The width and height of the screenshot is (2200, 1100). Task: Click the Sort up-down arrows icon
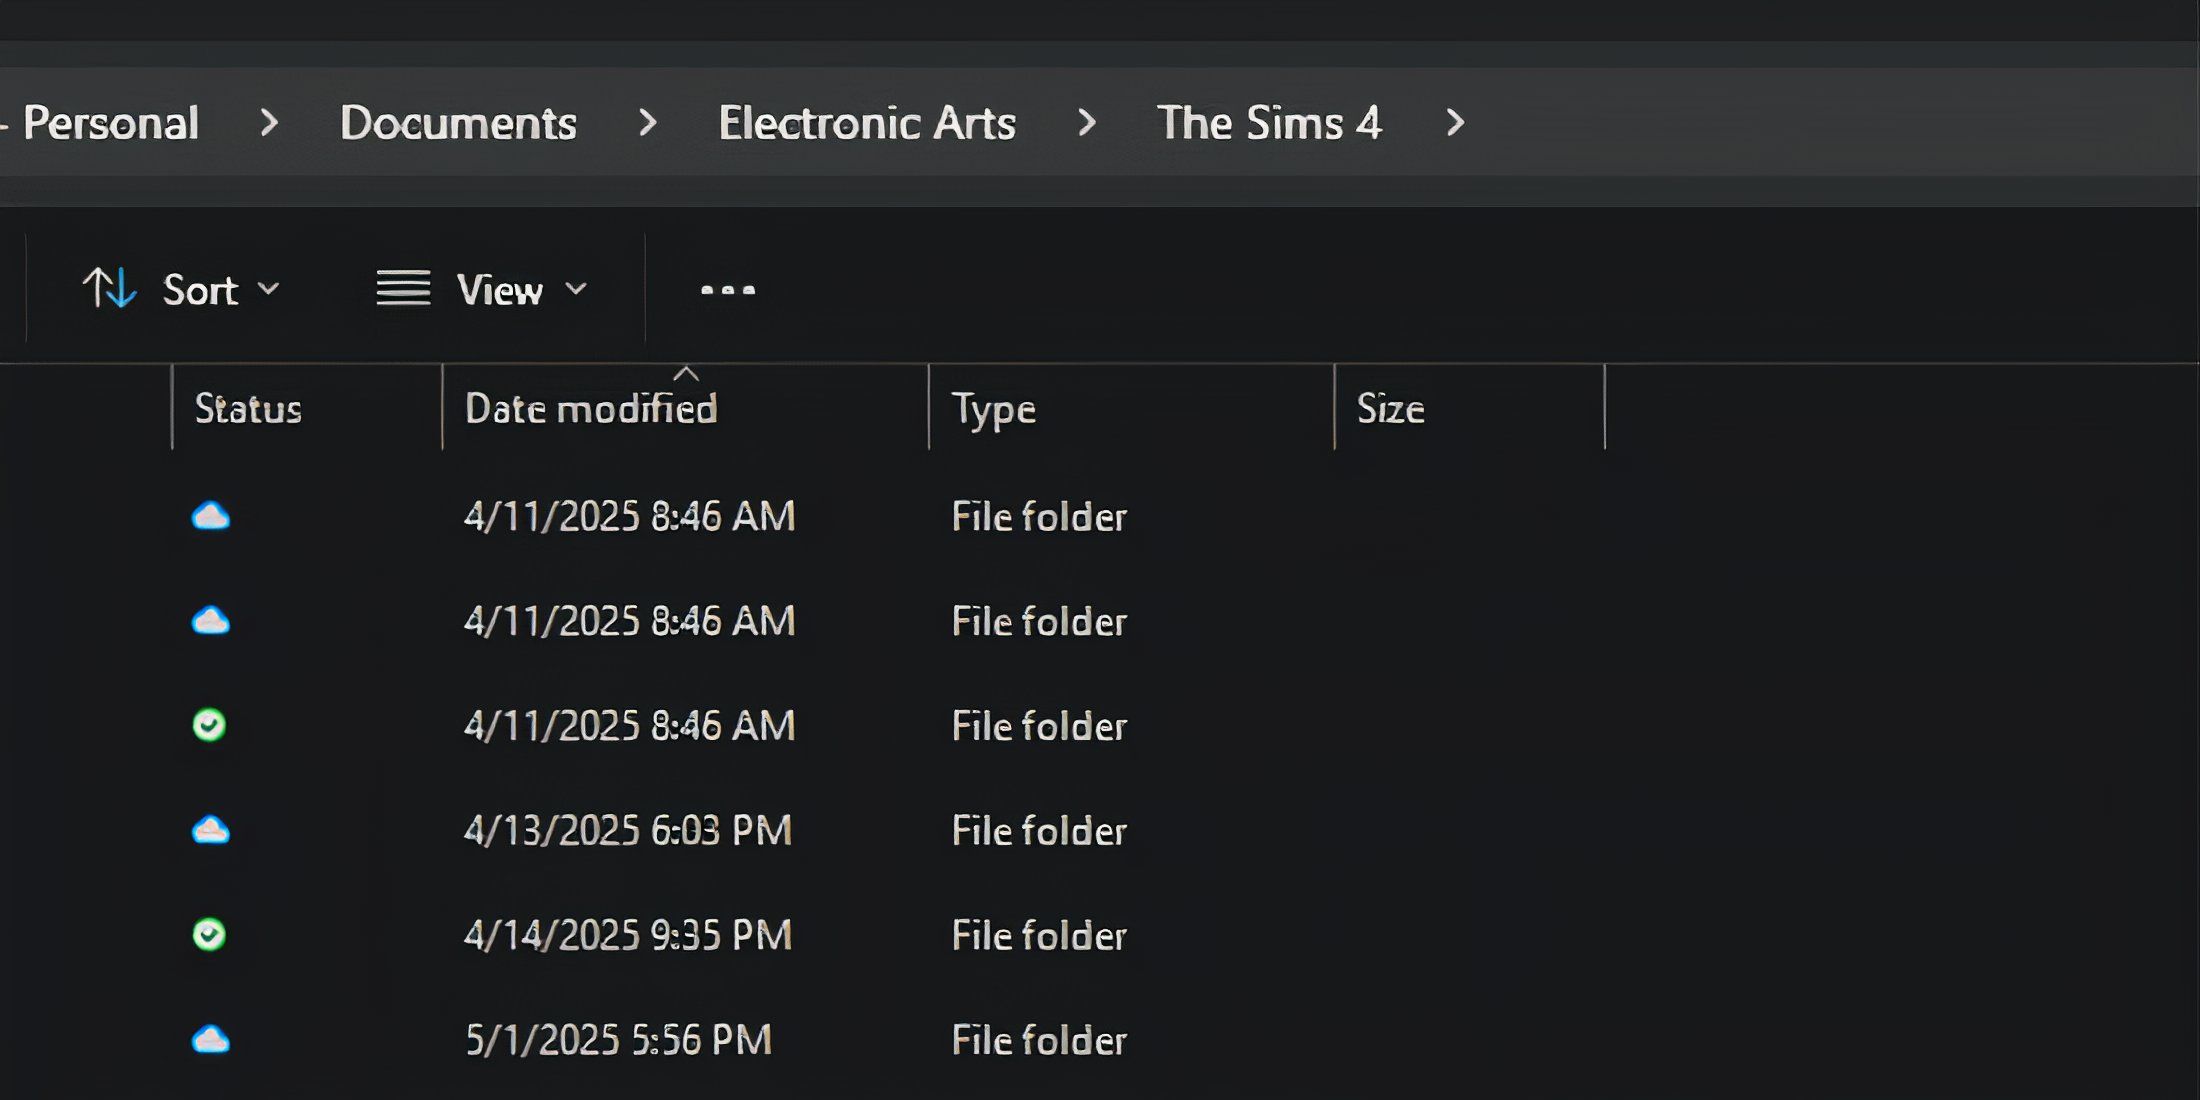coord(108,289)
